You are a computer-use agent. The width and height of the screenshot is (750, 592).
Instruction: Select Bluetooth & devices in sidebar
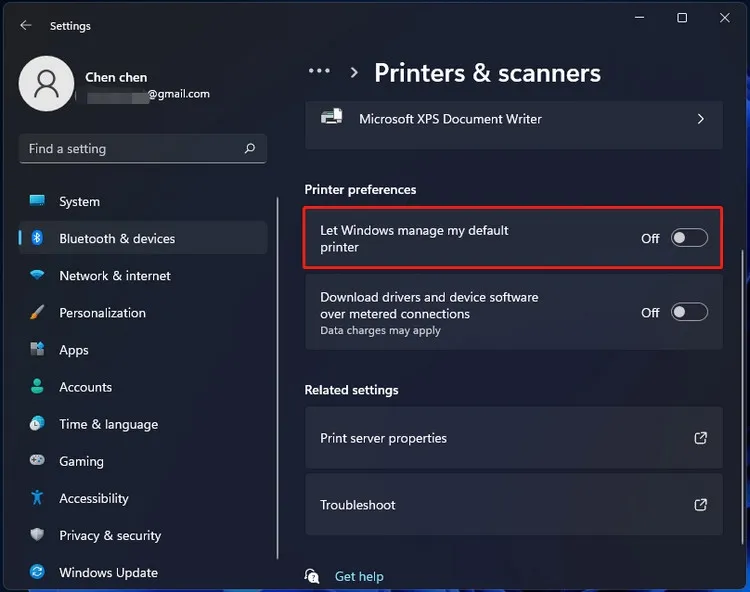tap(143, 238)
